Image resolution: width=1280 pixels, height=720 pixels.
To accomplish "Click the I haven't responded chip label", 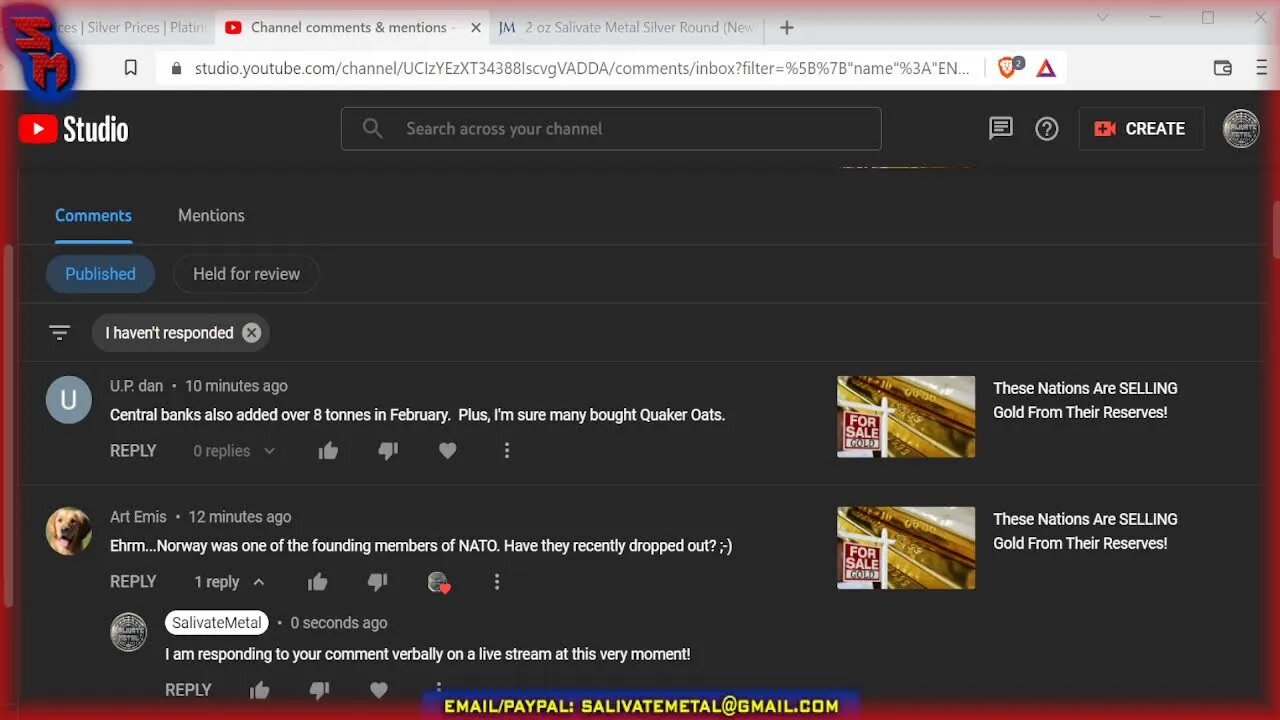I will tap(169, 333).
